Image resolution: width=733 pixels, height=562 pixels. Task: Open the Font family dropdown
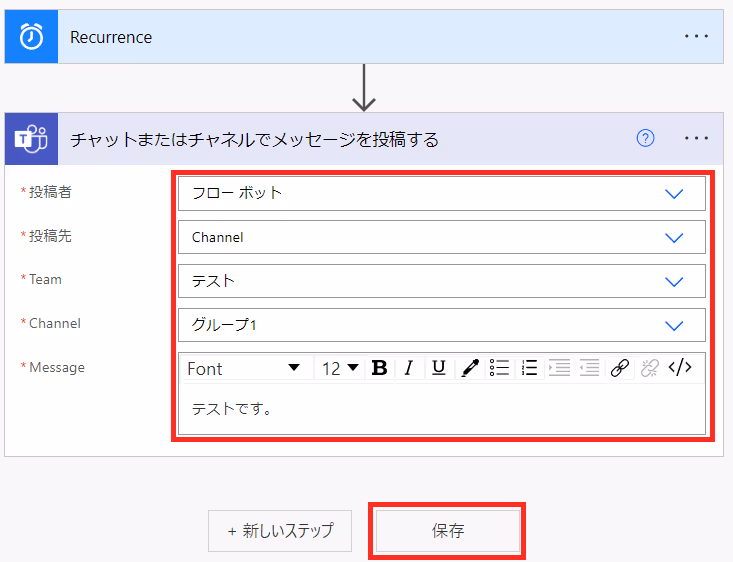click(244, 368)
